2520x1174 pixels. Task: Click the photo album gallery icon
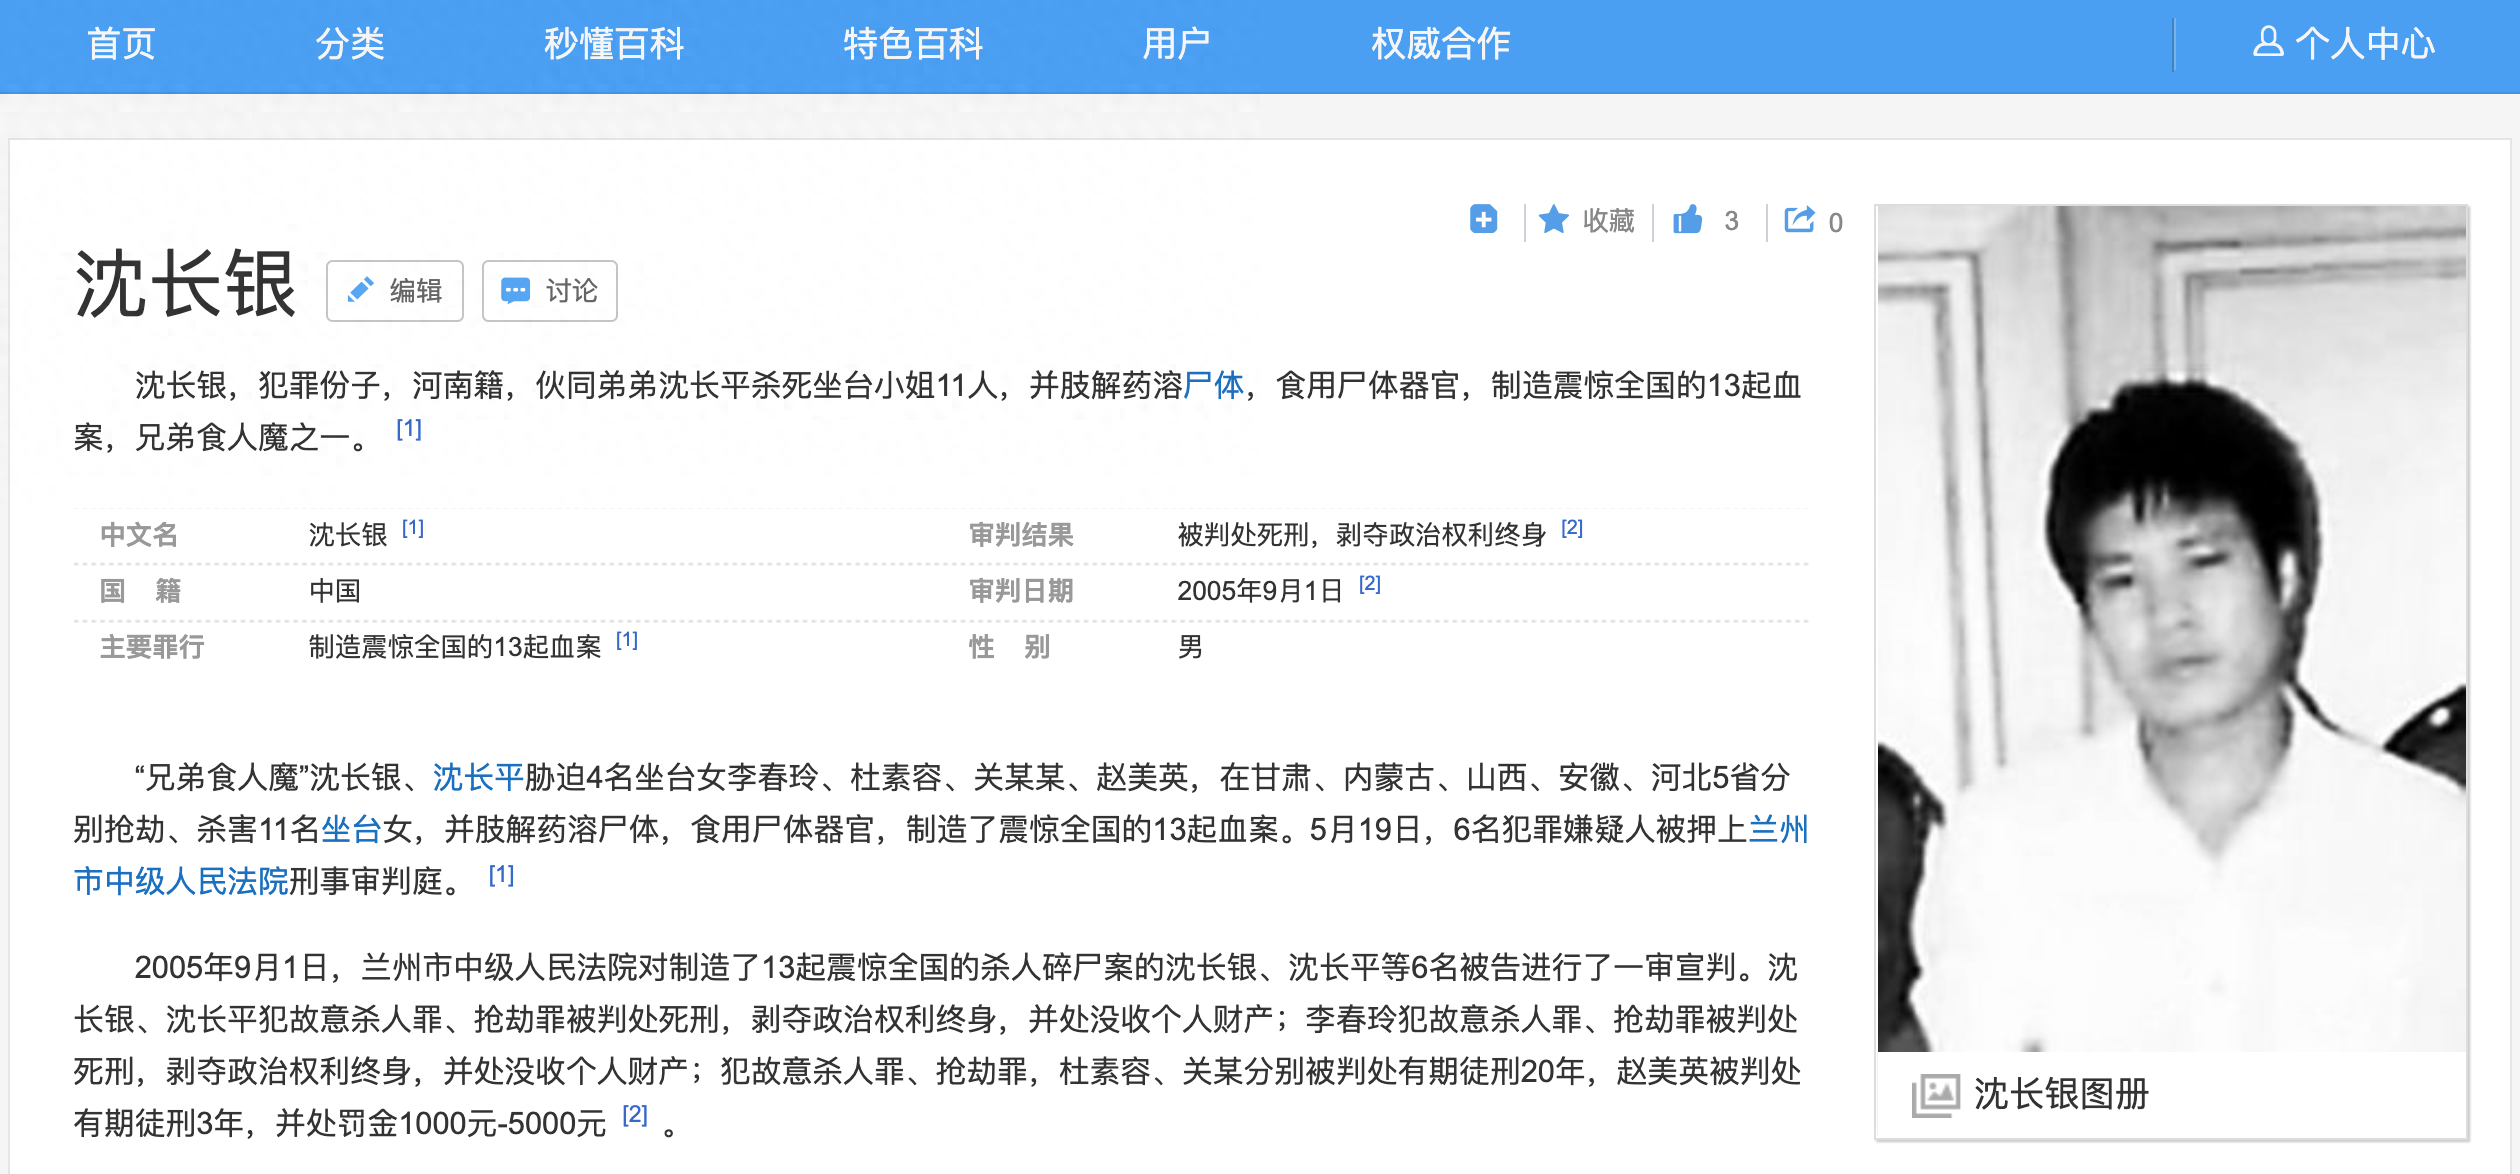1935,1095
